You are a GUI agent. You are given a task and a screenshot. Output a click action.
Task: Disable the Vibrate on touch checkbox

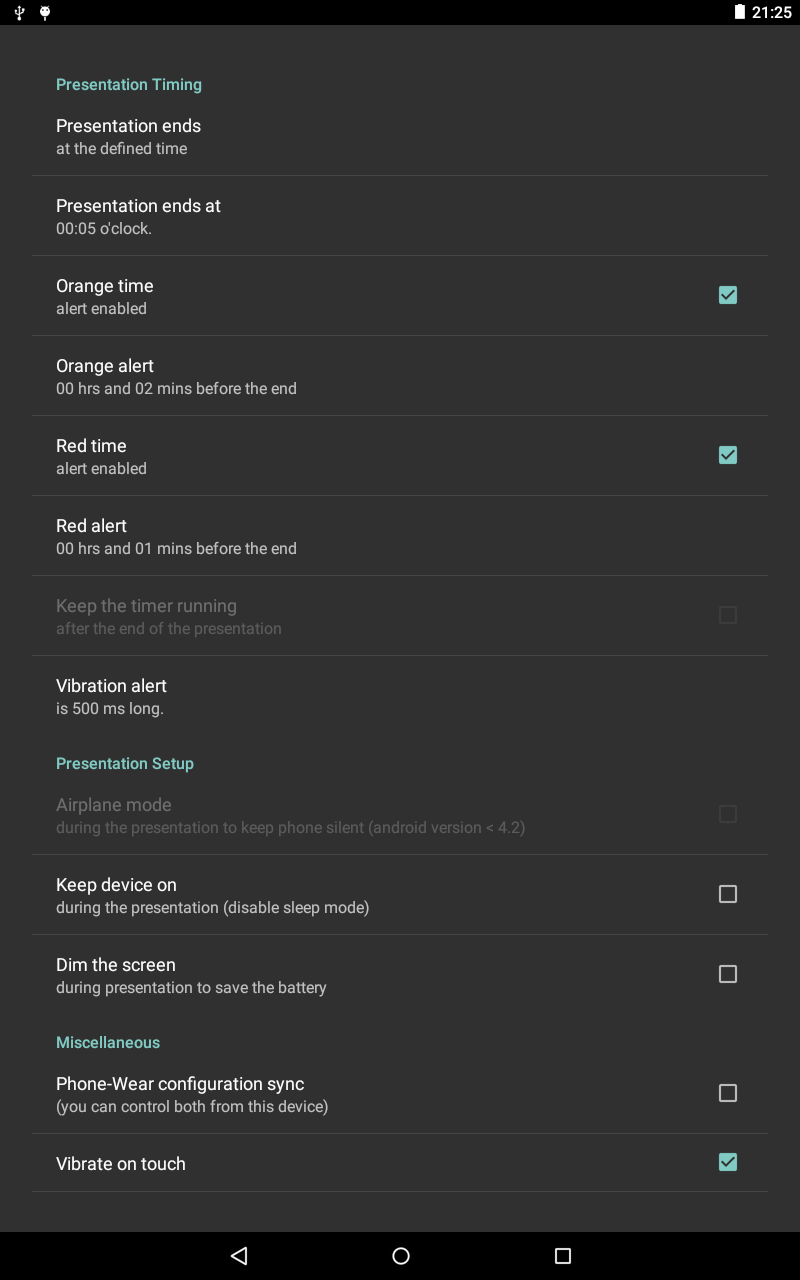tap(728, 1162)
